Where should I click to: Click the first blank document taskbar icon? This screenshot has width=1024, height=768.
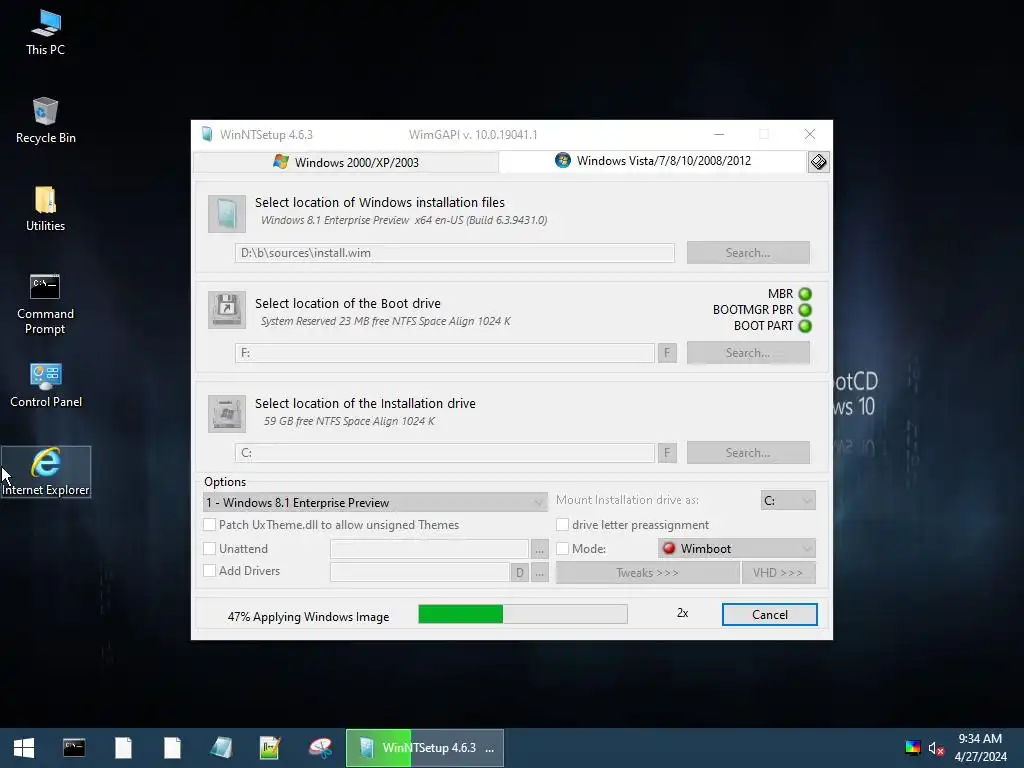pyautogui.click(x=123, y=748)
